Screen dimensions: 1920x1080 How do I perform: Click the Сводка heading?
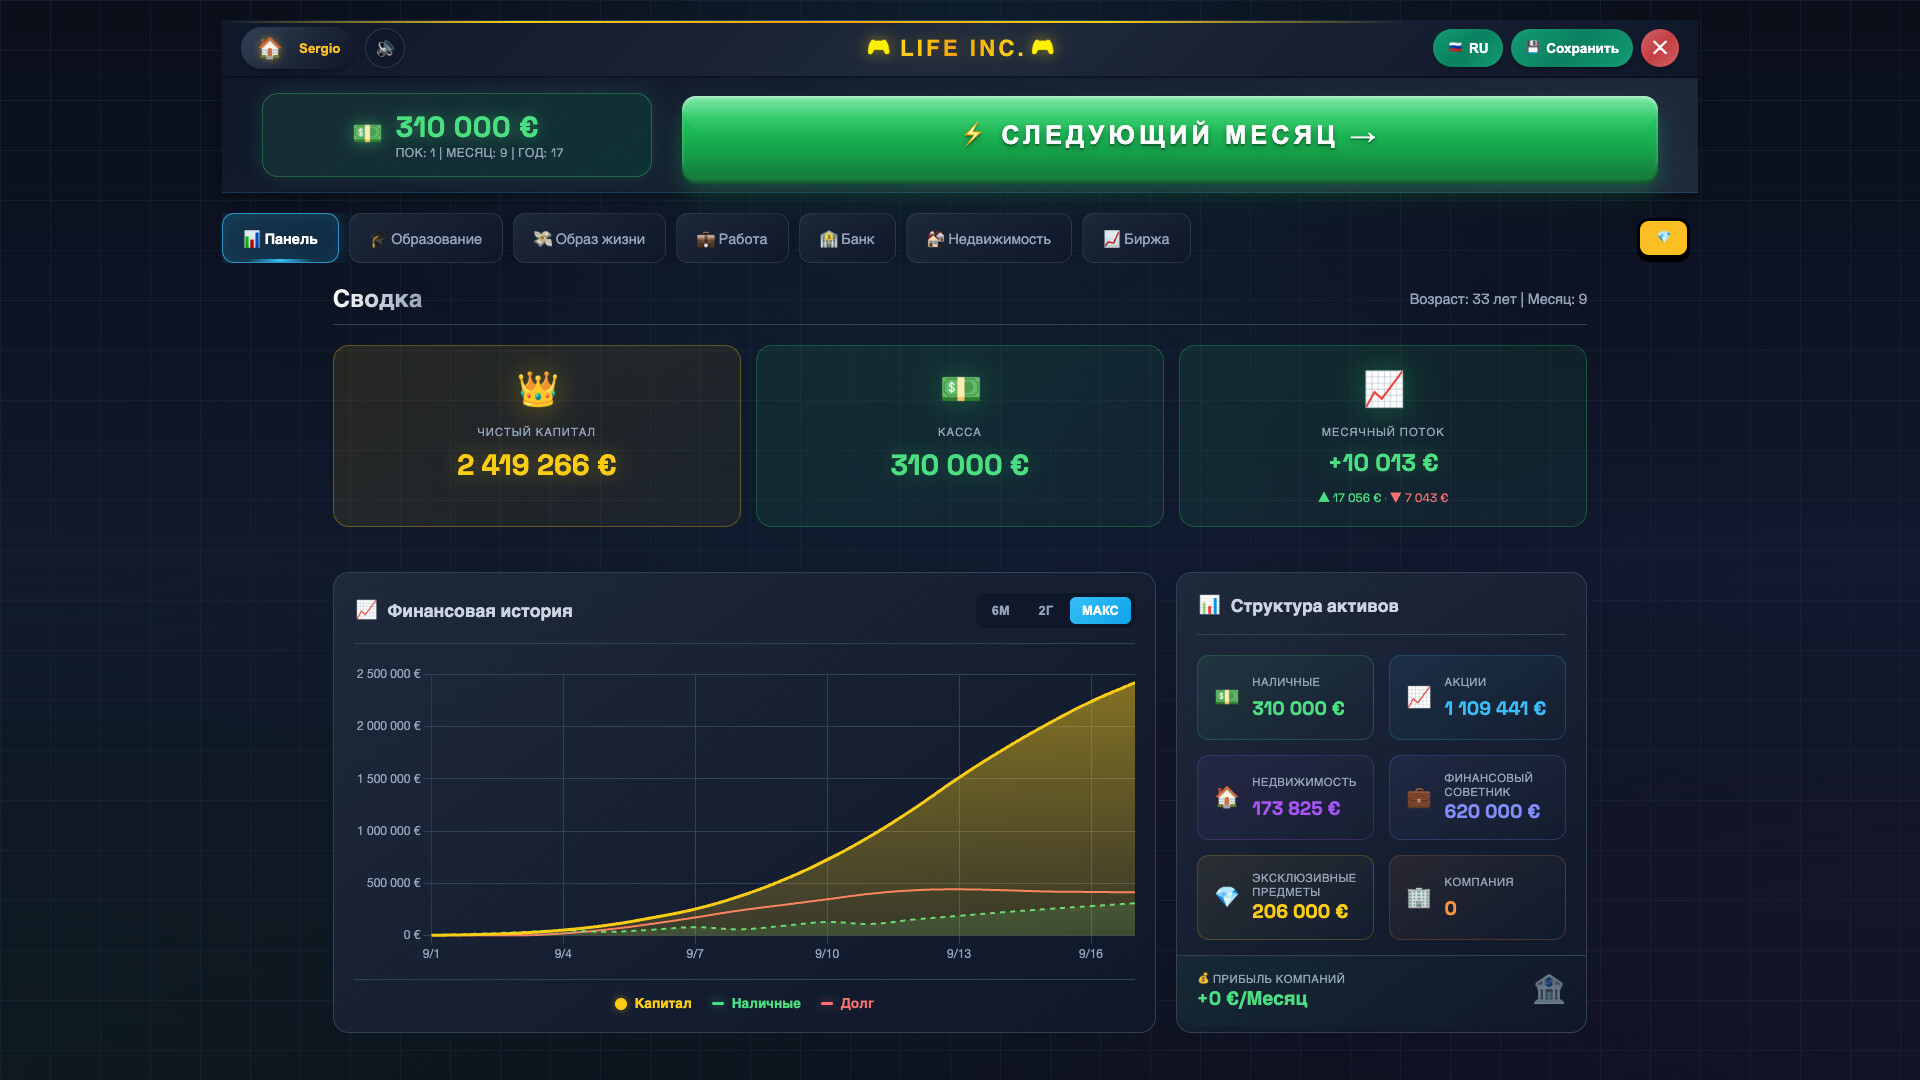[377, 299]
